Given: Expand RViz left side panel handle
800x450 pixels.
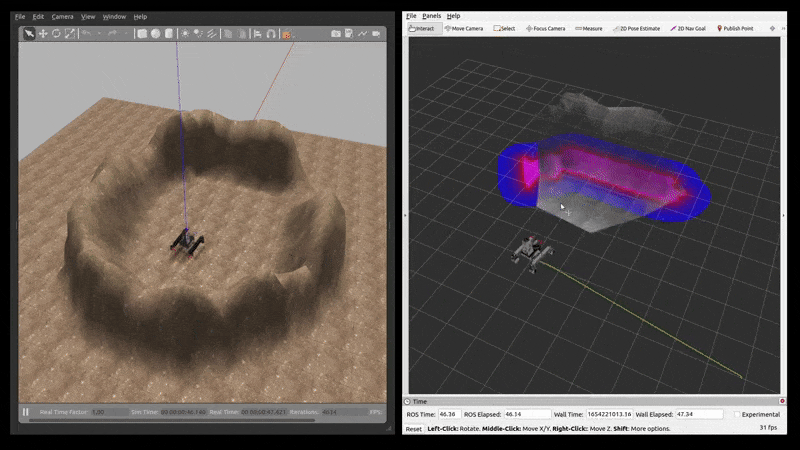Looking at the screenshot, I should 406,215.
